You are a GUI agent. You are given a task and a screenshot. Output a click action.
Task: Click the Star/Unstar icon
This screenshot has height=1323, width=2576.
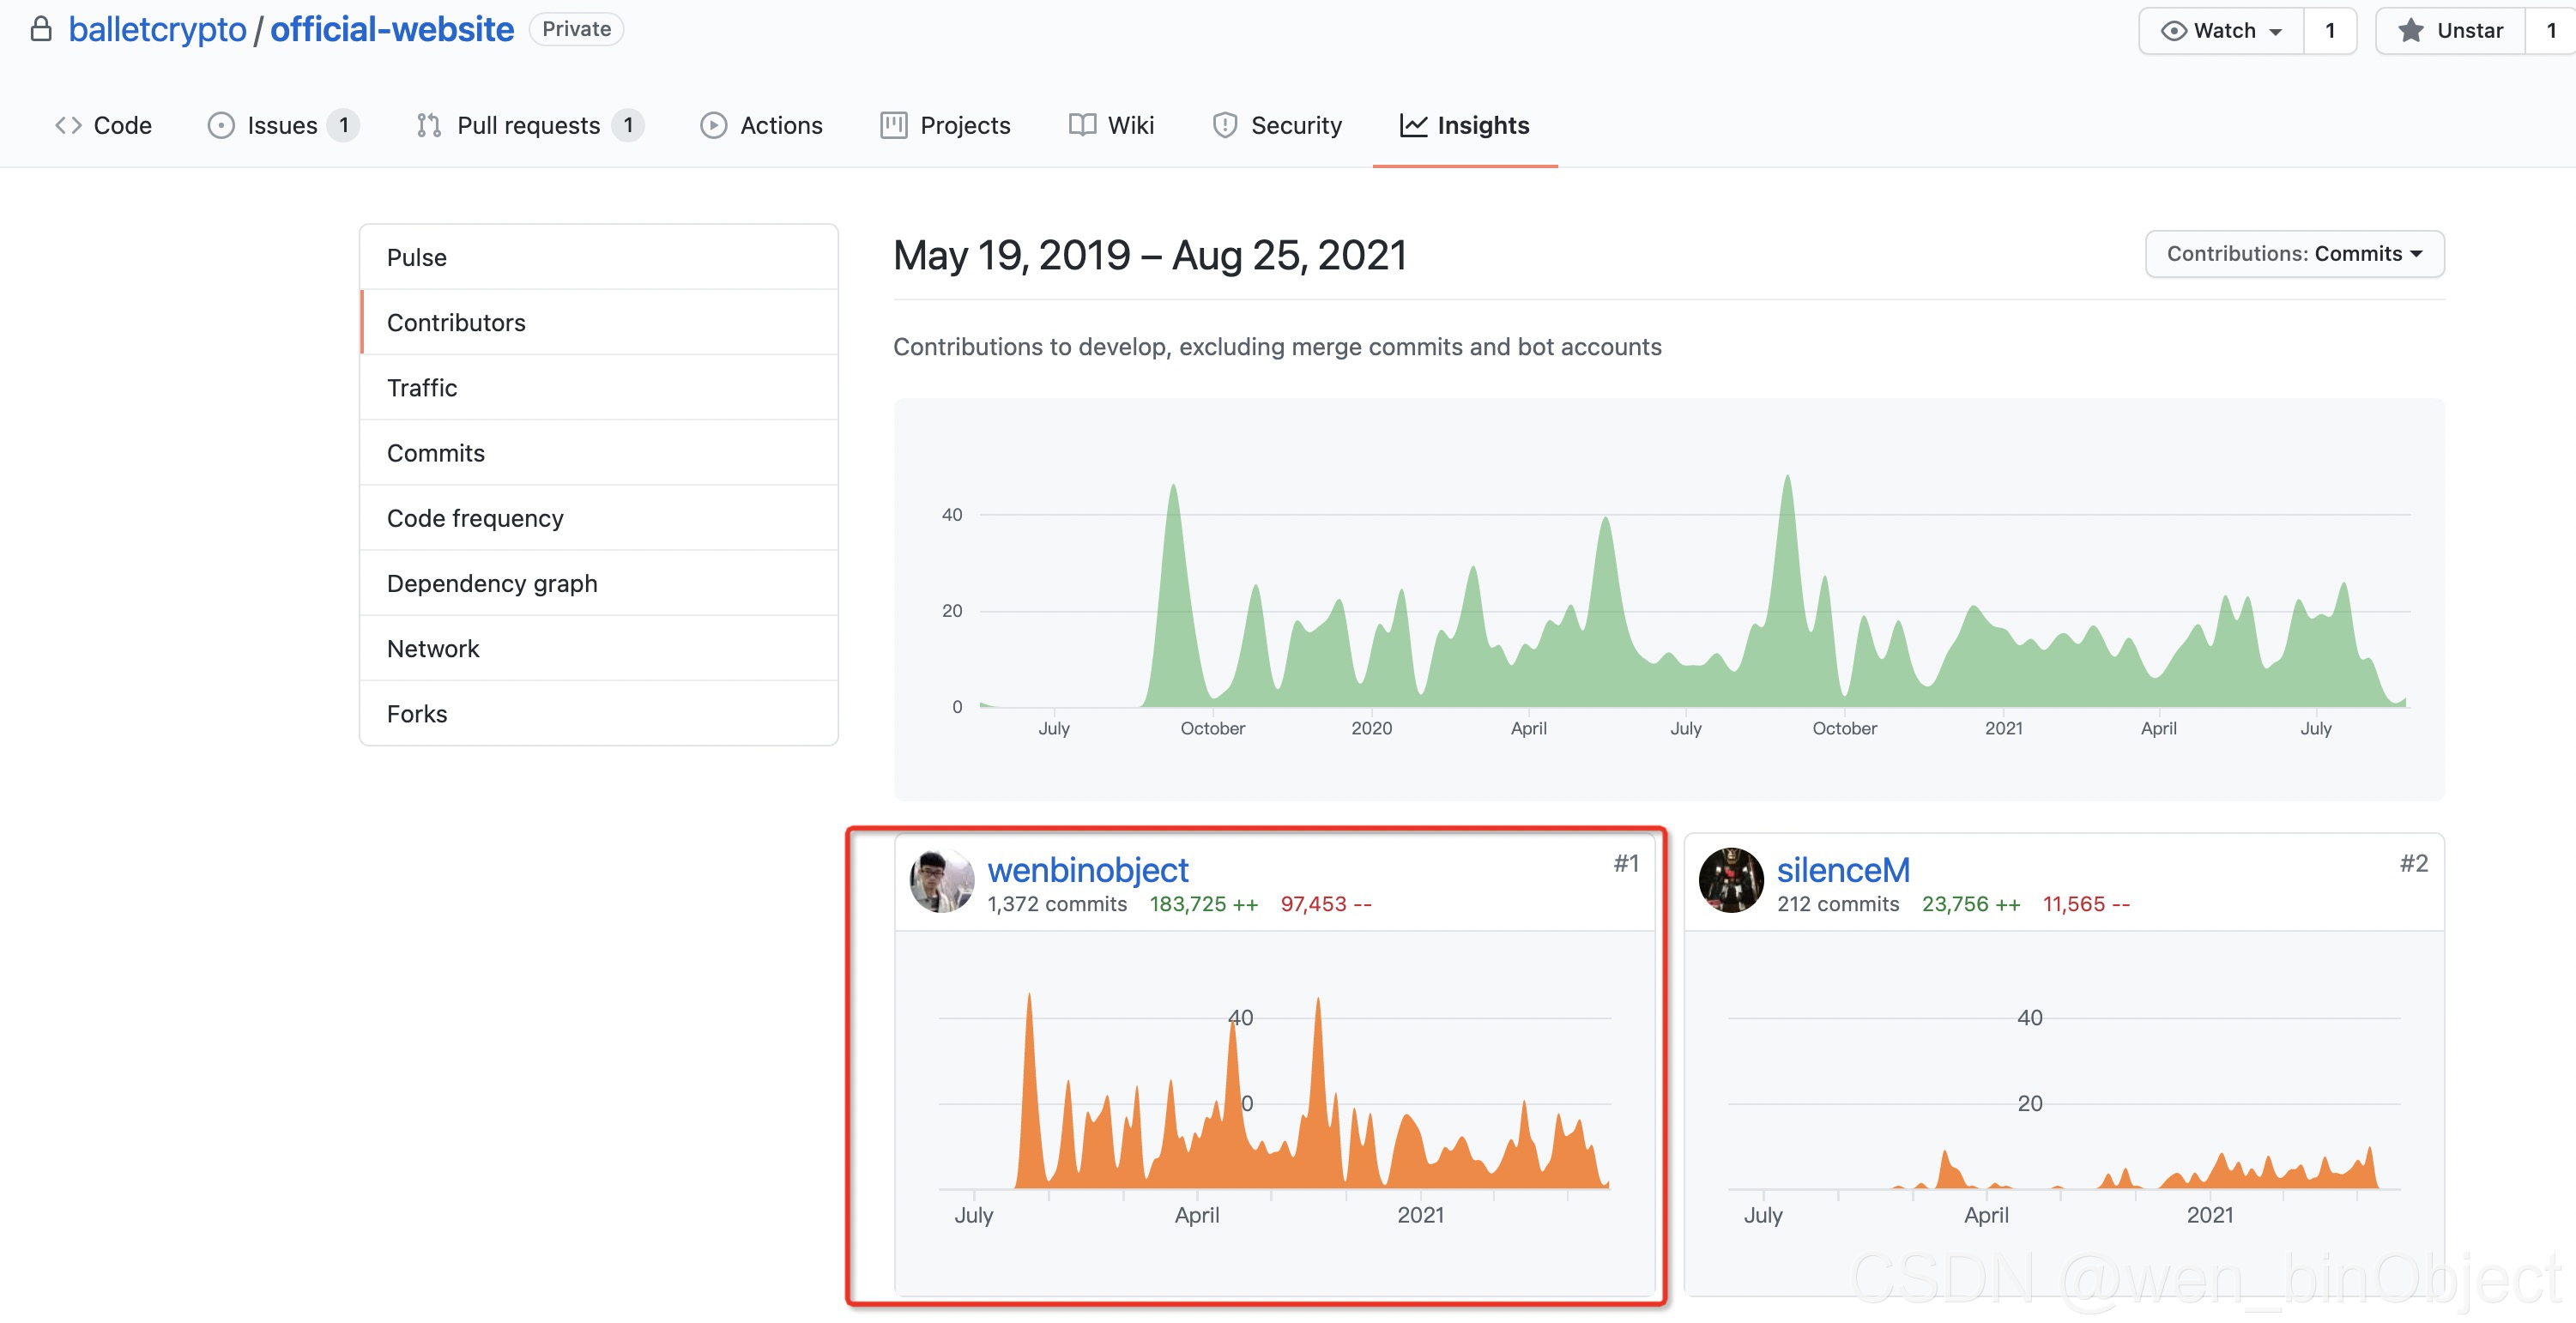2407,30
